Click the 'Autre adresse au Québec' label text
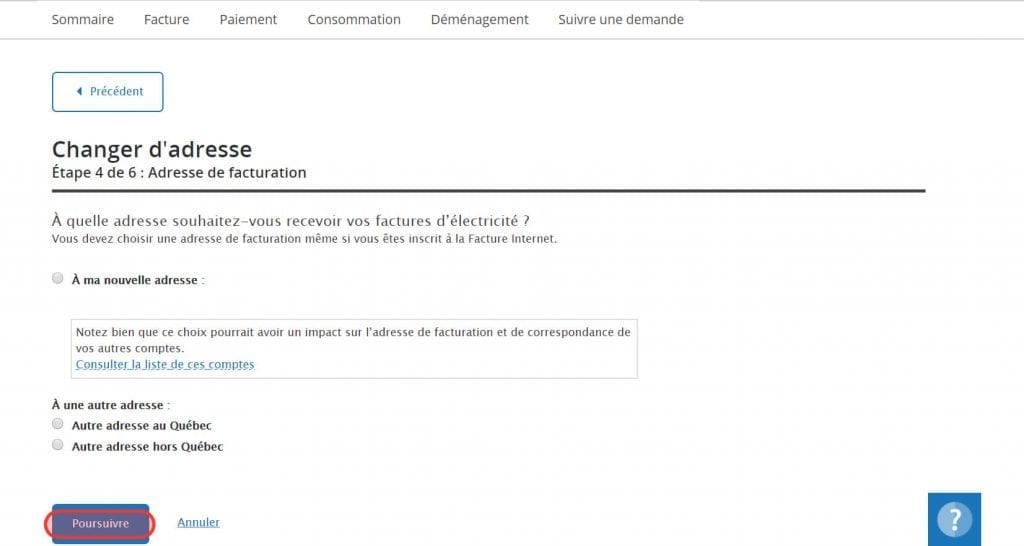 click(142, 425)
